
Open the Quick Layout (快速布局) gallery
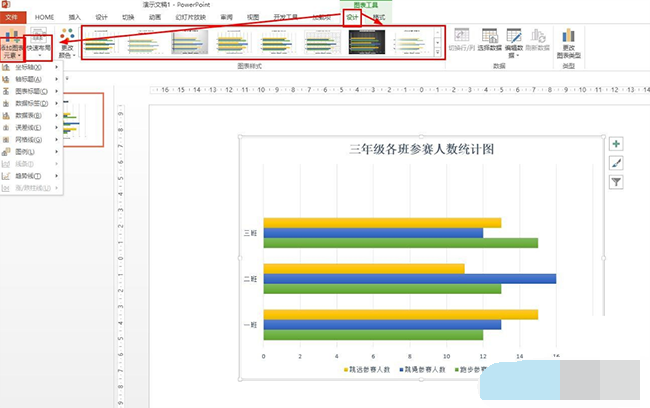point(41,45)
